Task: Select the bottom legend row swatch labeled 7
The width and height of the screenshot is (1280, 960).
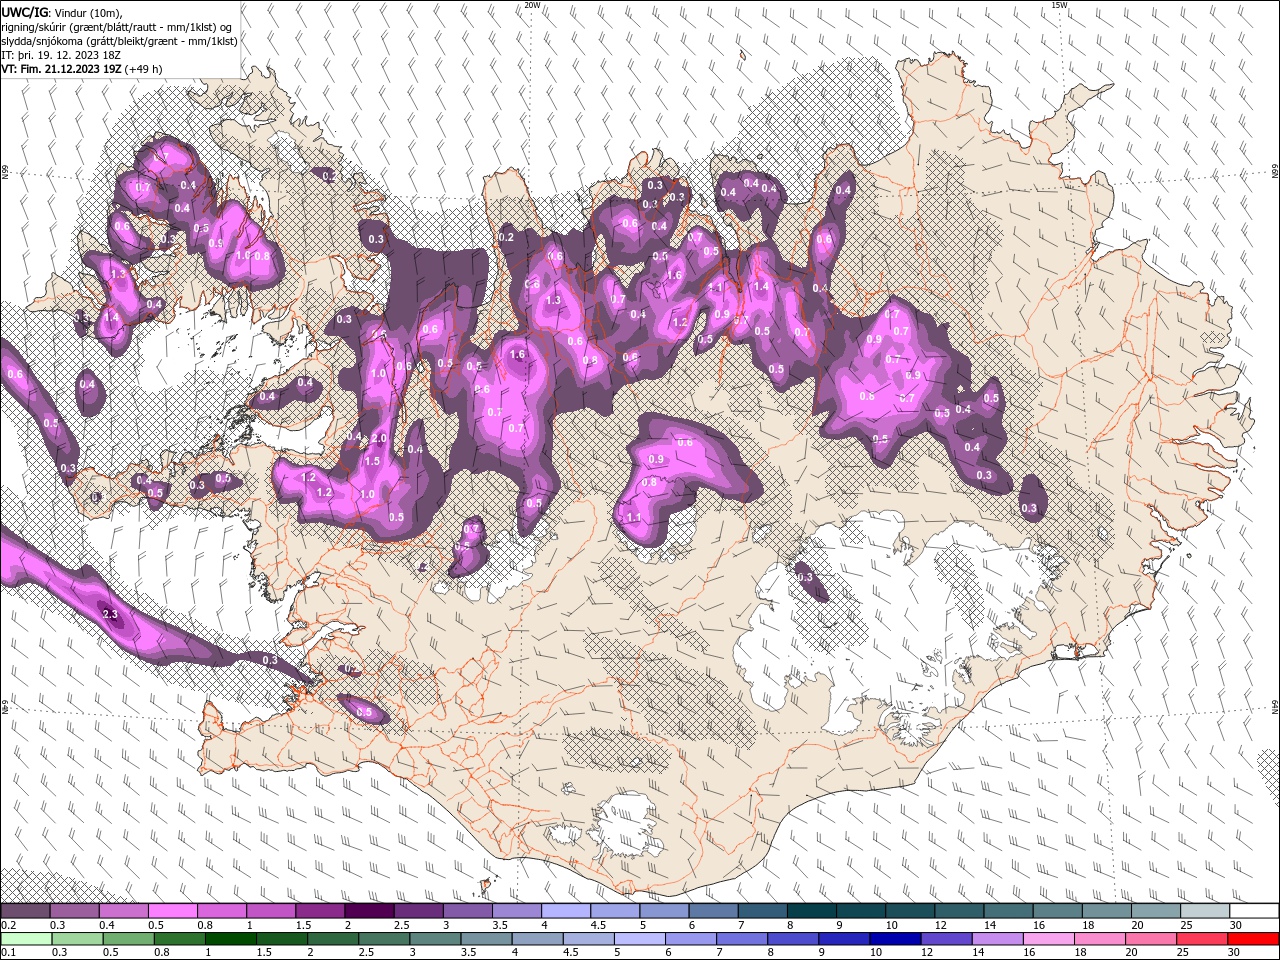Action: point(742,939)
